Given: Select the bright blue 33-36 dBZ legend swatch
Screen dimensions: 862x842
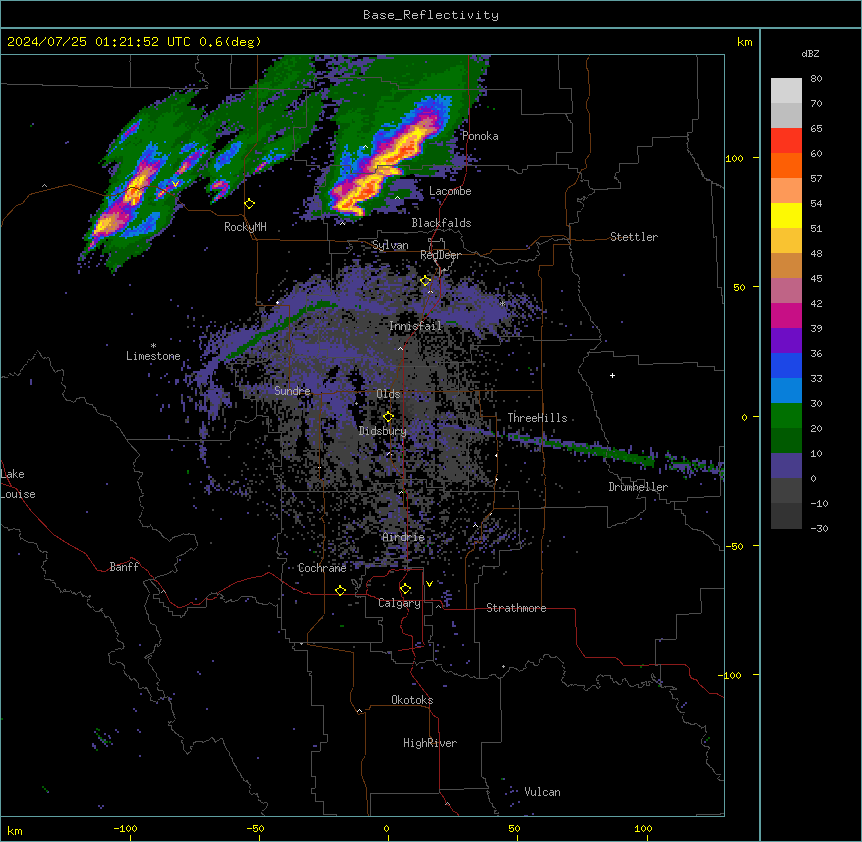Looking at the screenshot, I should pyautogui.click(x=786, y=365).
